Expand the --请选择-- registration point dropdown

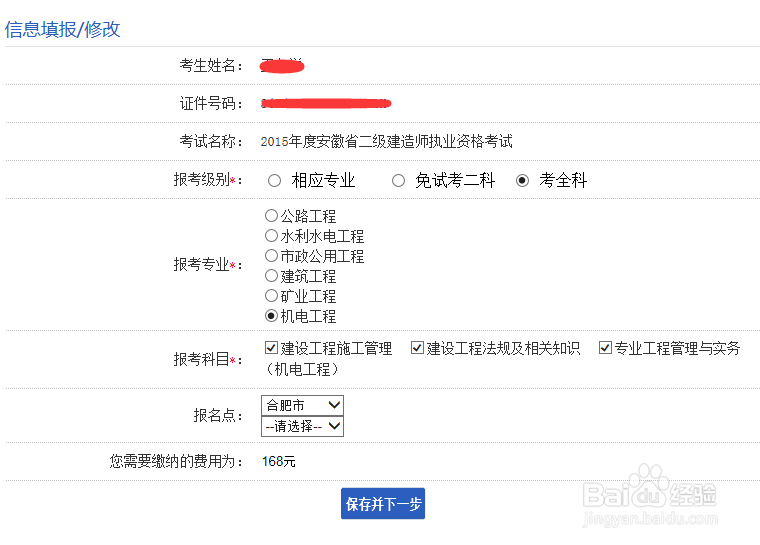coord(302,426)
